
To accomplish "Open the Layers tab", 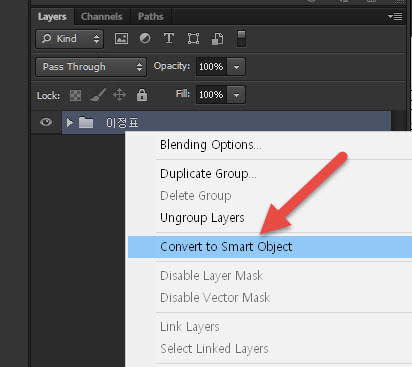I will 52,16.
